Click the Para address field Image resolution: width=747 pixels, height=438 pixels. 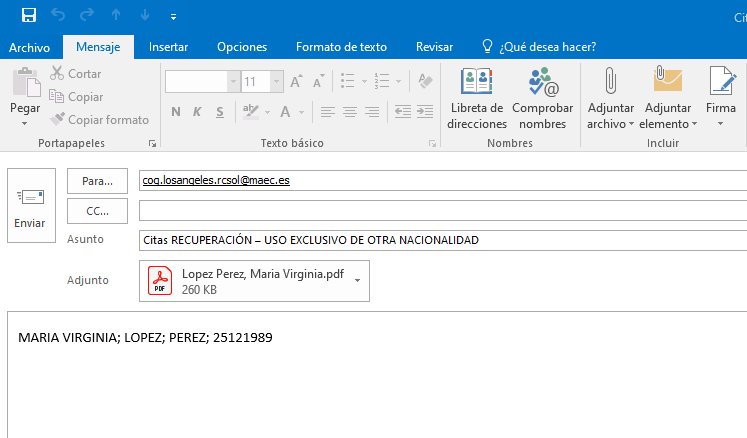[x=443, y=181]
